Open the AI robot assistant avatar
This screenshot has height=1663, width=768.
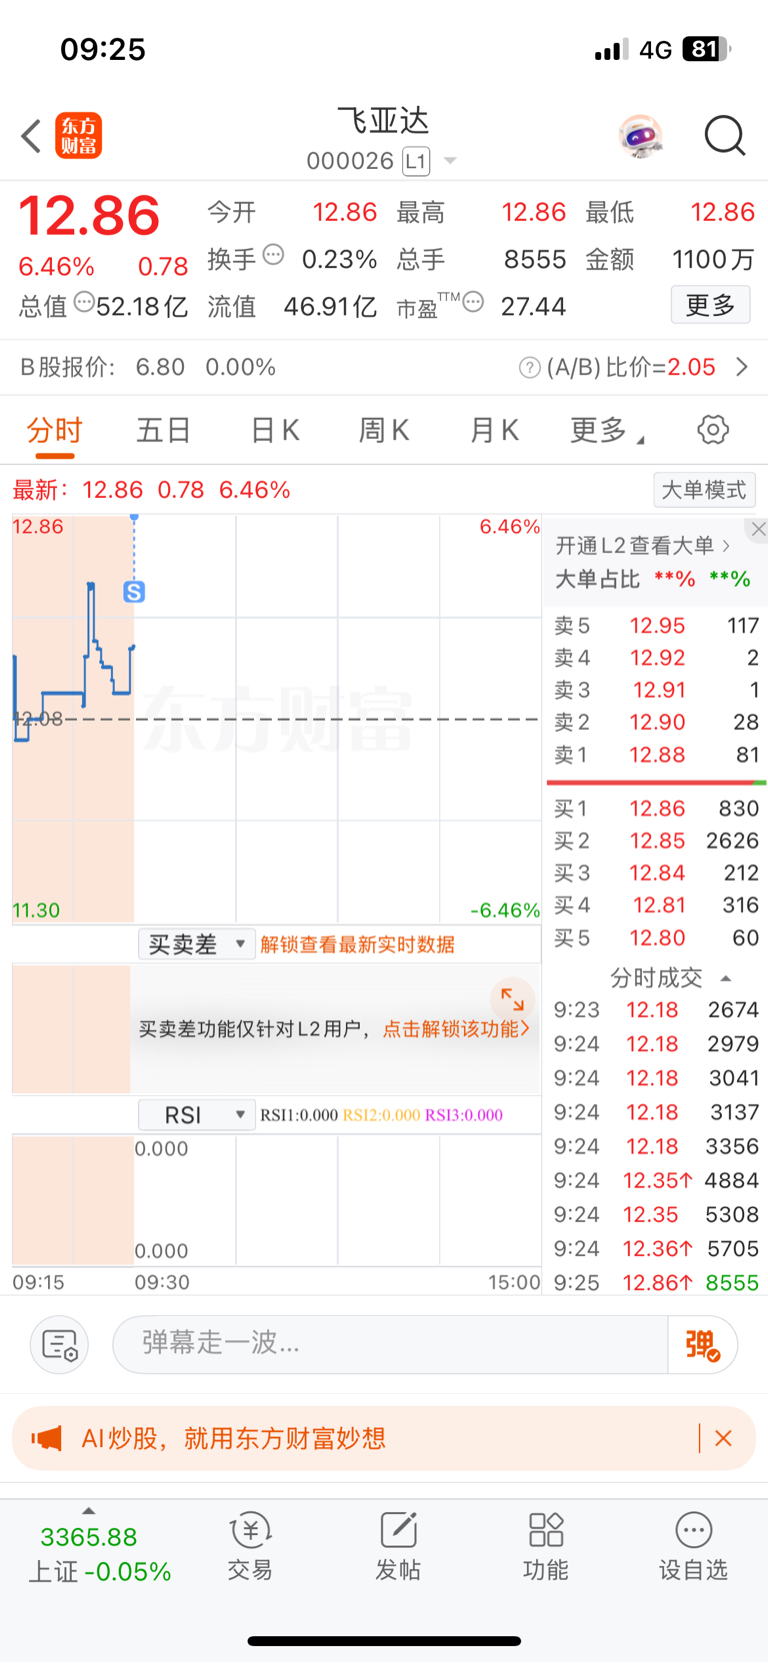(641, 136)
